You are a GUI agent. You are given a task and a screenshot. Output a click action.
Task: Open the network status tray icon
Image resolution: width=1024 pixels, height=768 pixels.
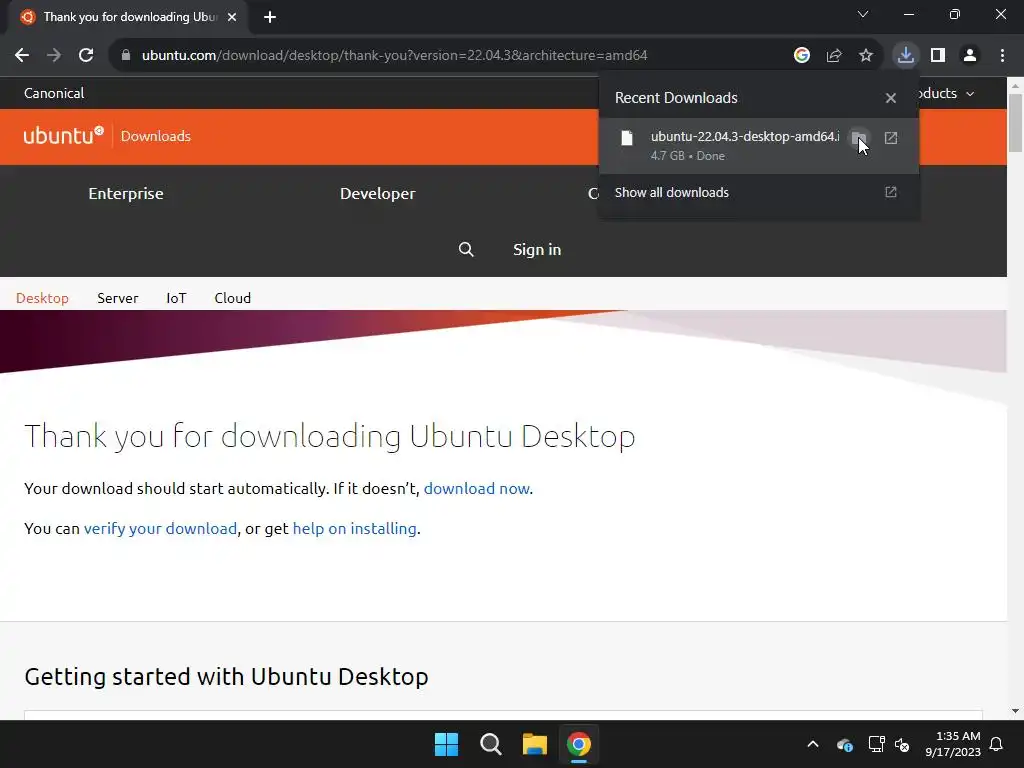click(x=876, y=744)
